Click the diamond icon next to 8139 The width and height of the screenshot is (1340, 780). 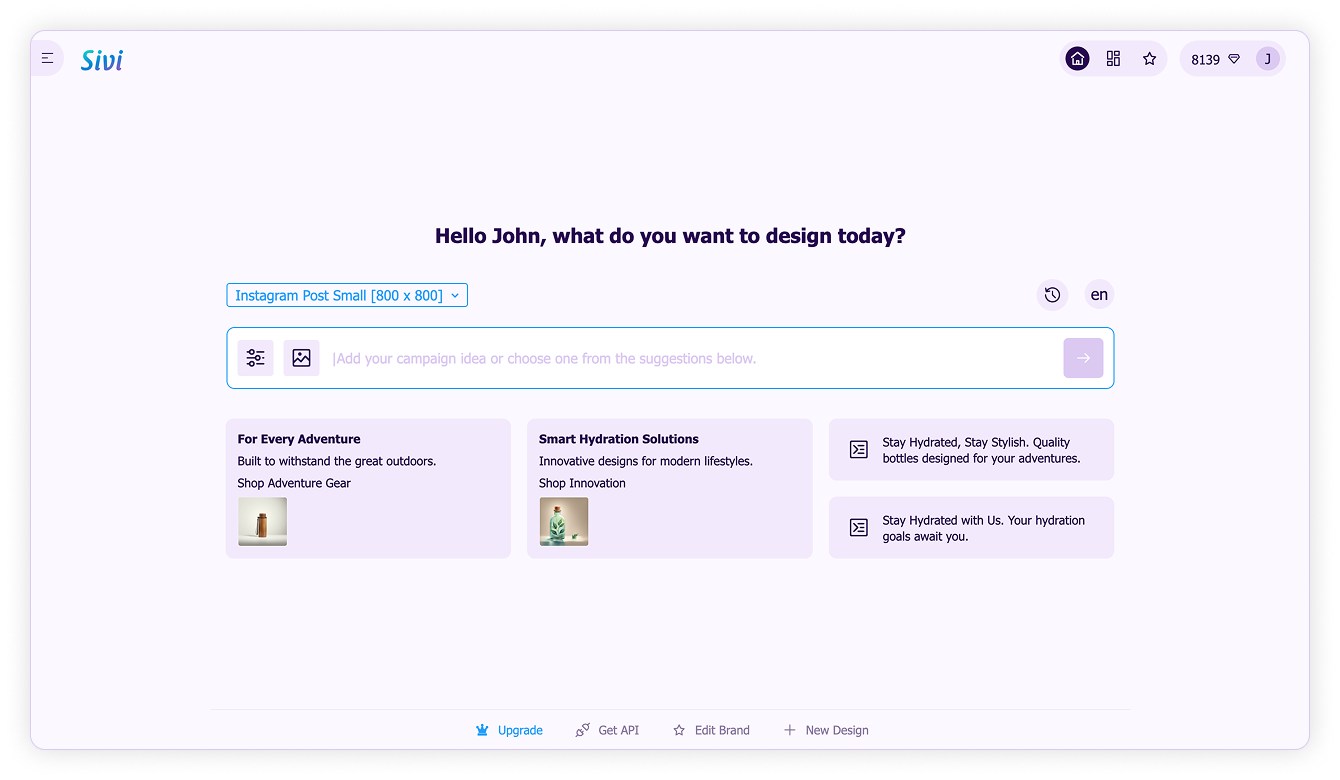click(1234, 60)
